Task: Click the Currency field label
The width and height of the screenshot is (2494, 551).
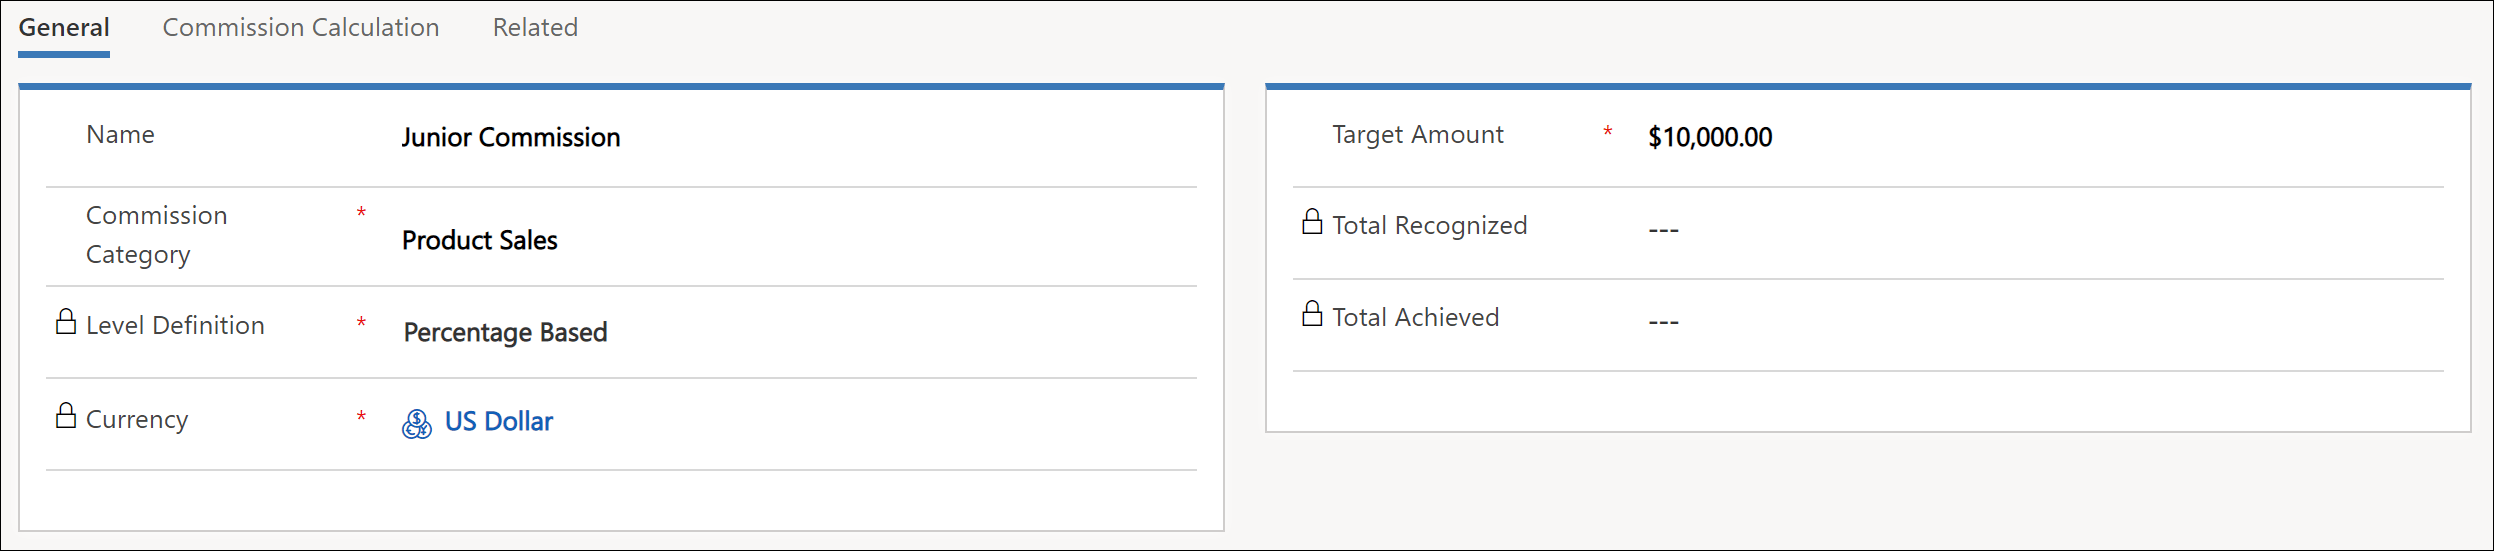Action: (137, 419)
